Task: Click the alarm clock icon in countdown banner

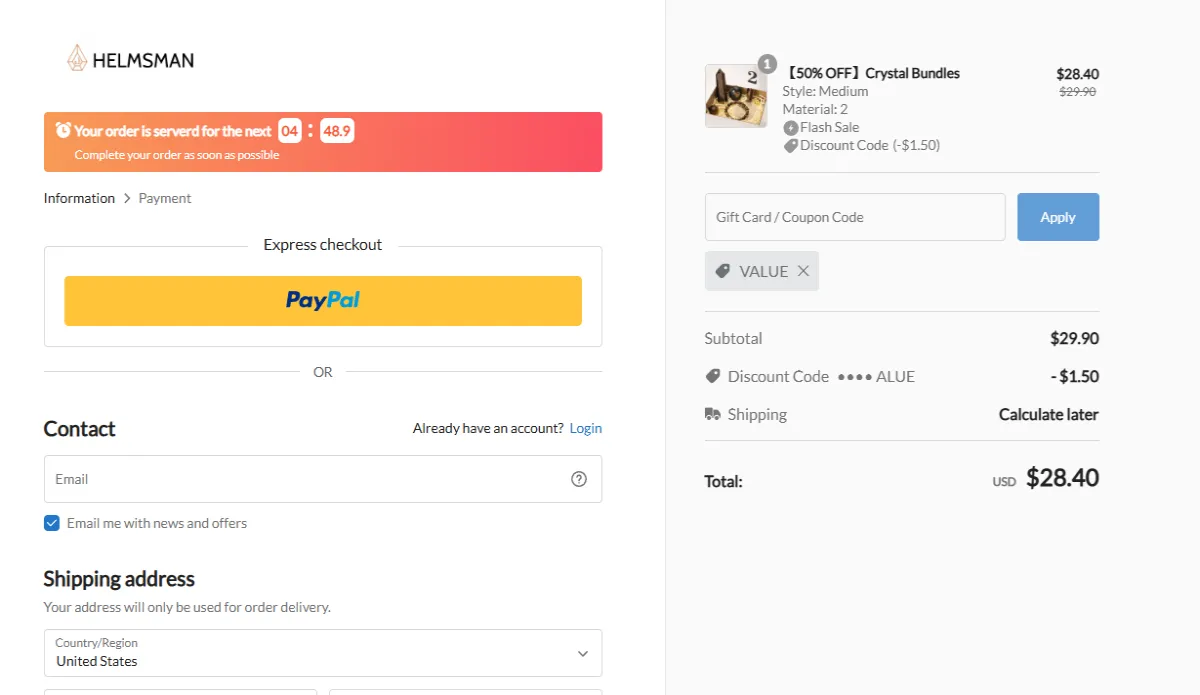Action: tap(63, 129)
